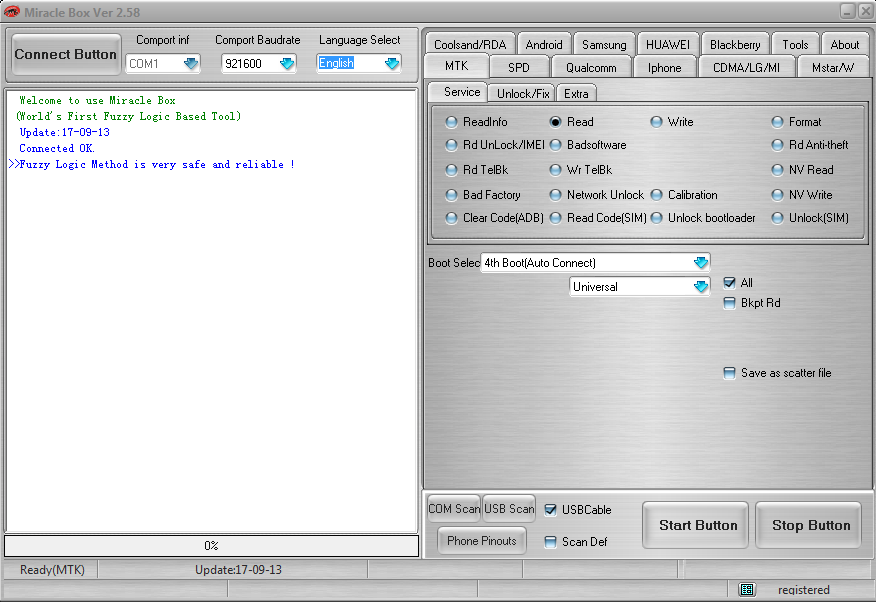Screen dimensions: 876x602
Task: Open the Universal model dropdown
Action: click(x=701, y=287)
